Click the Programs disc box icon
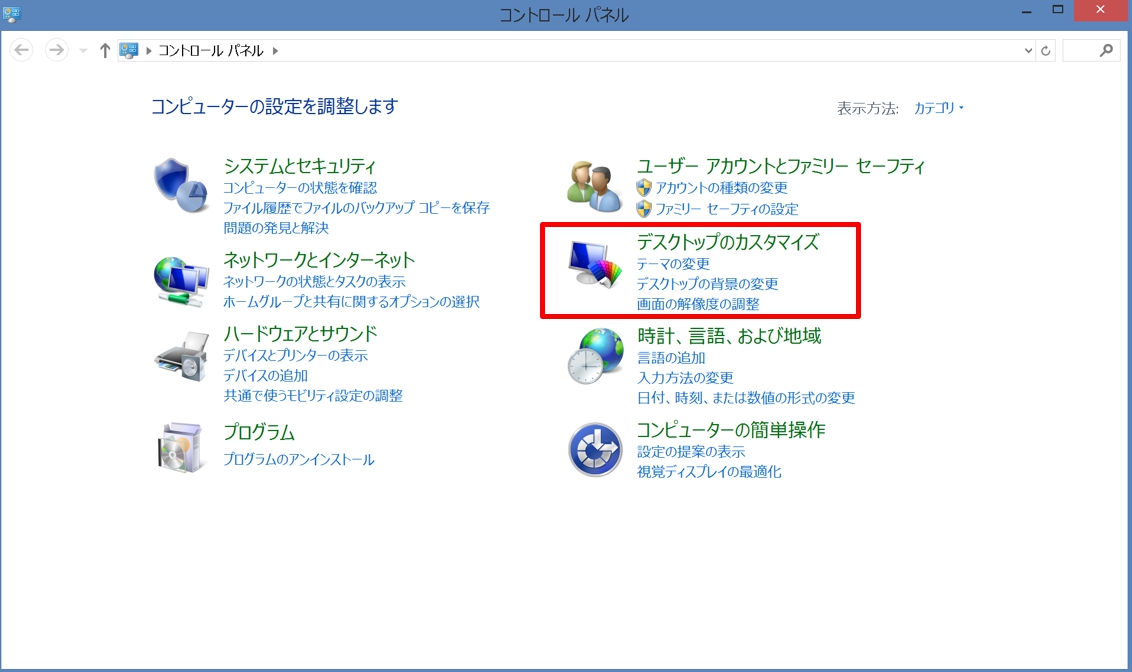This screenshot has height=672, width=1132. coord(180,448)
